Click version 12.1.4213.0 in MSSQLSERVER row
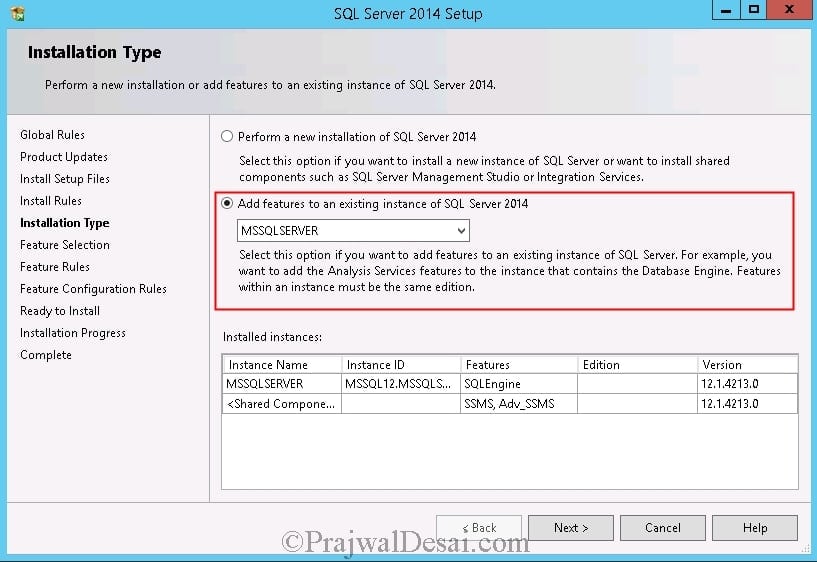The image size is (817, 562). (x=747, y=384)
